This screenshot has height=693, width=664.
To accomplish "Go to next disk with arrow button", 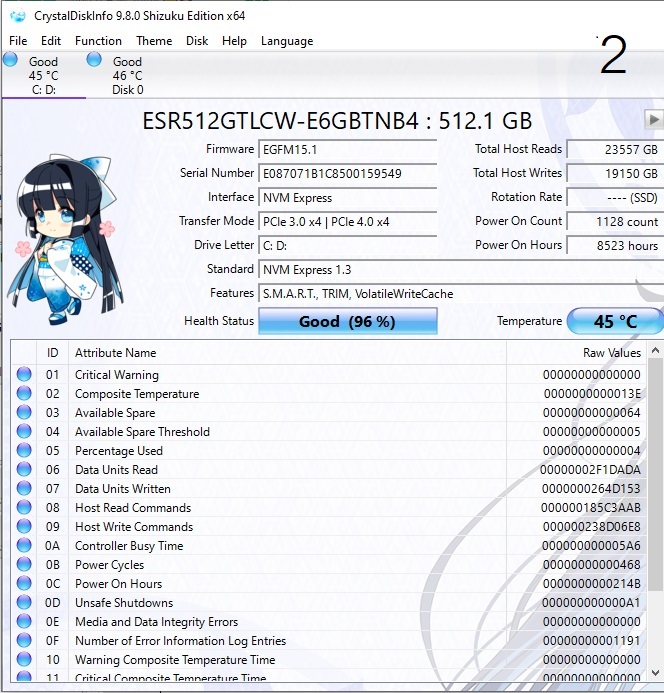I will [653, 119].
